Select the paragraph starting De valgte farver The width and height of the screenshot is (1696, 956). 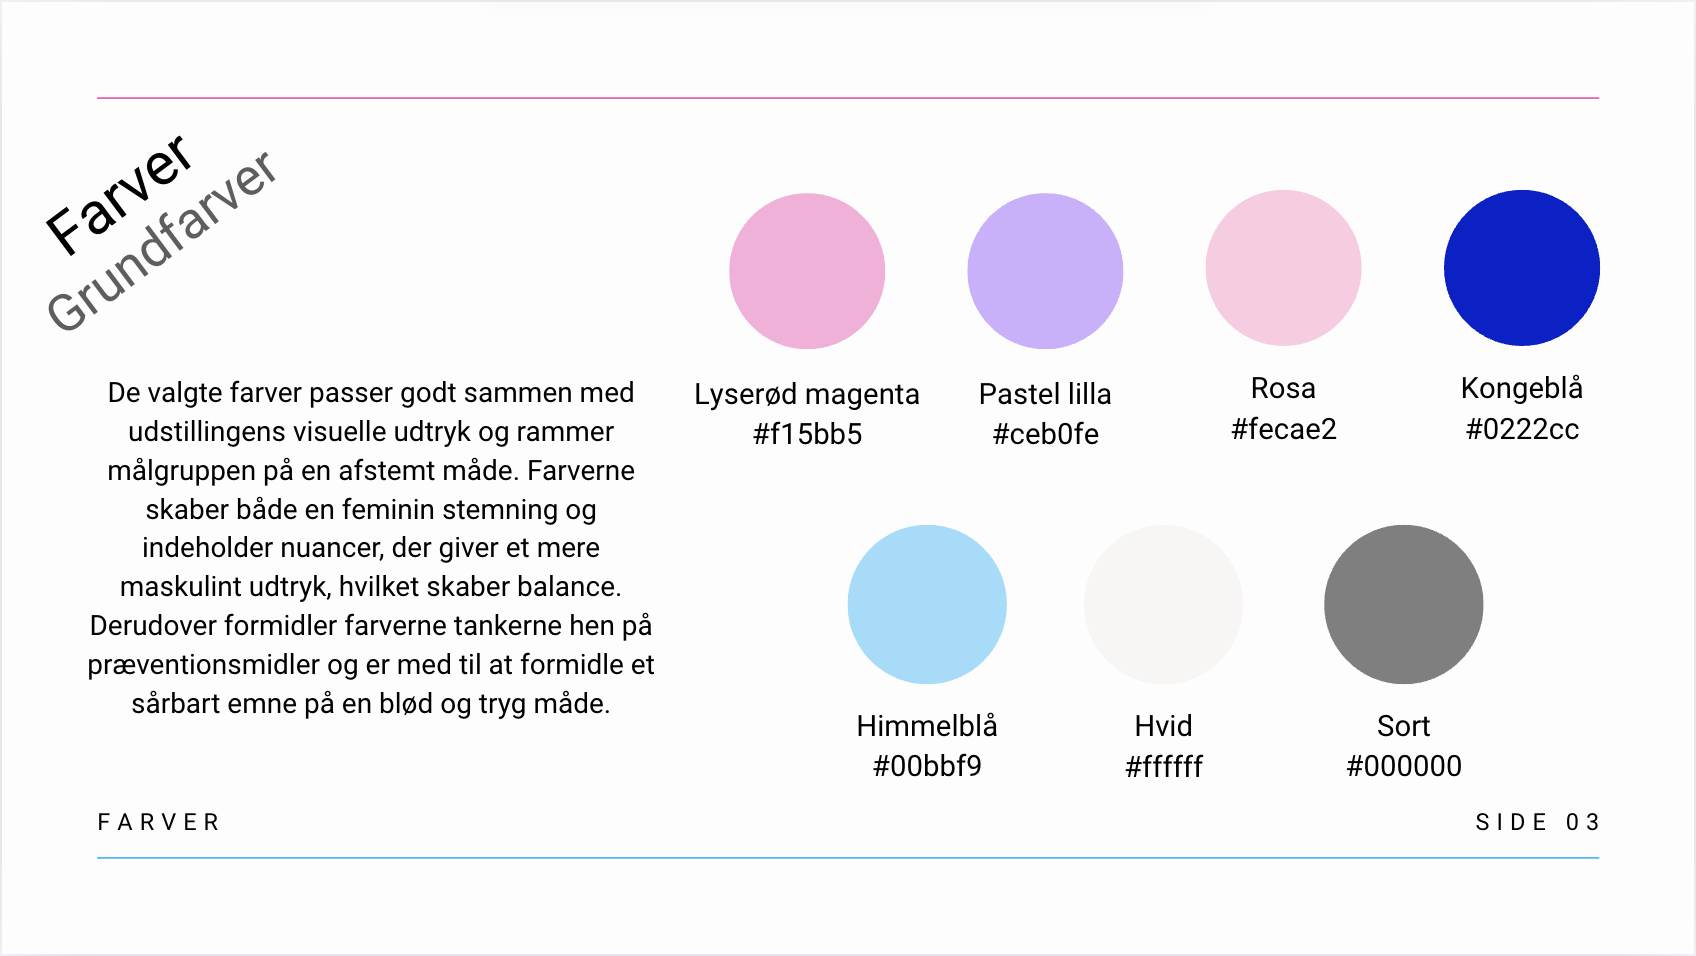[x=371, y=548]
